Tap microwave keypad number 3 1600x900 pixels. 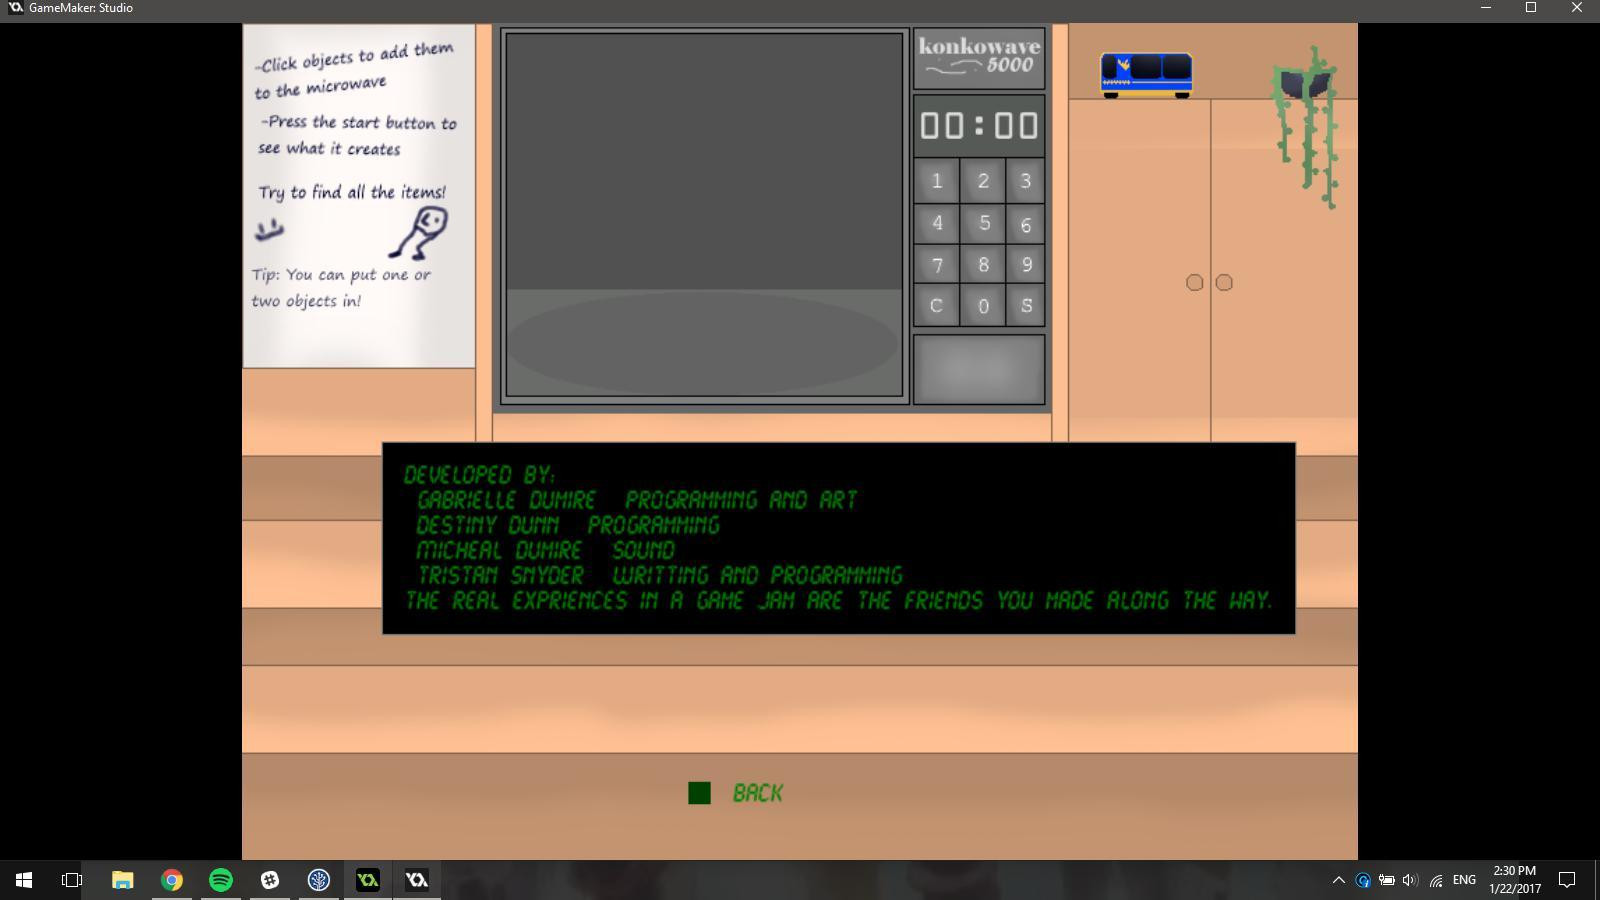point(1025,181)
